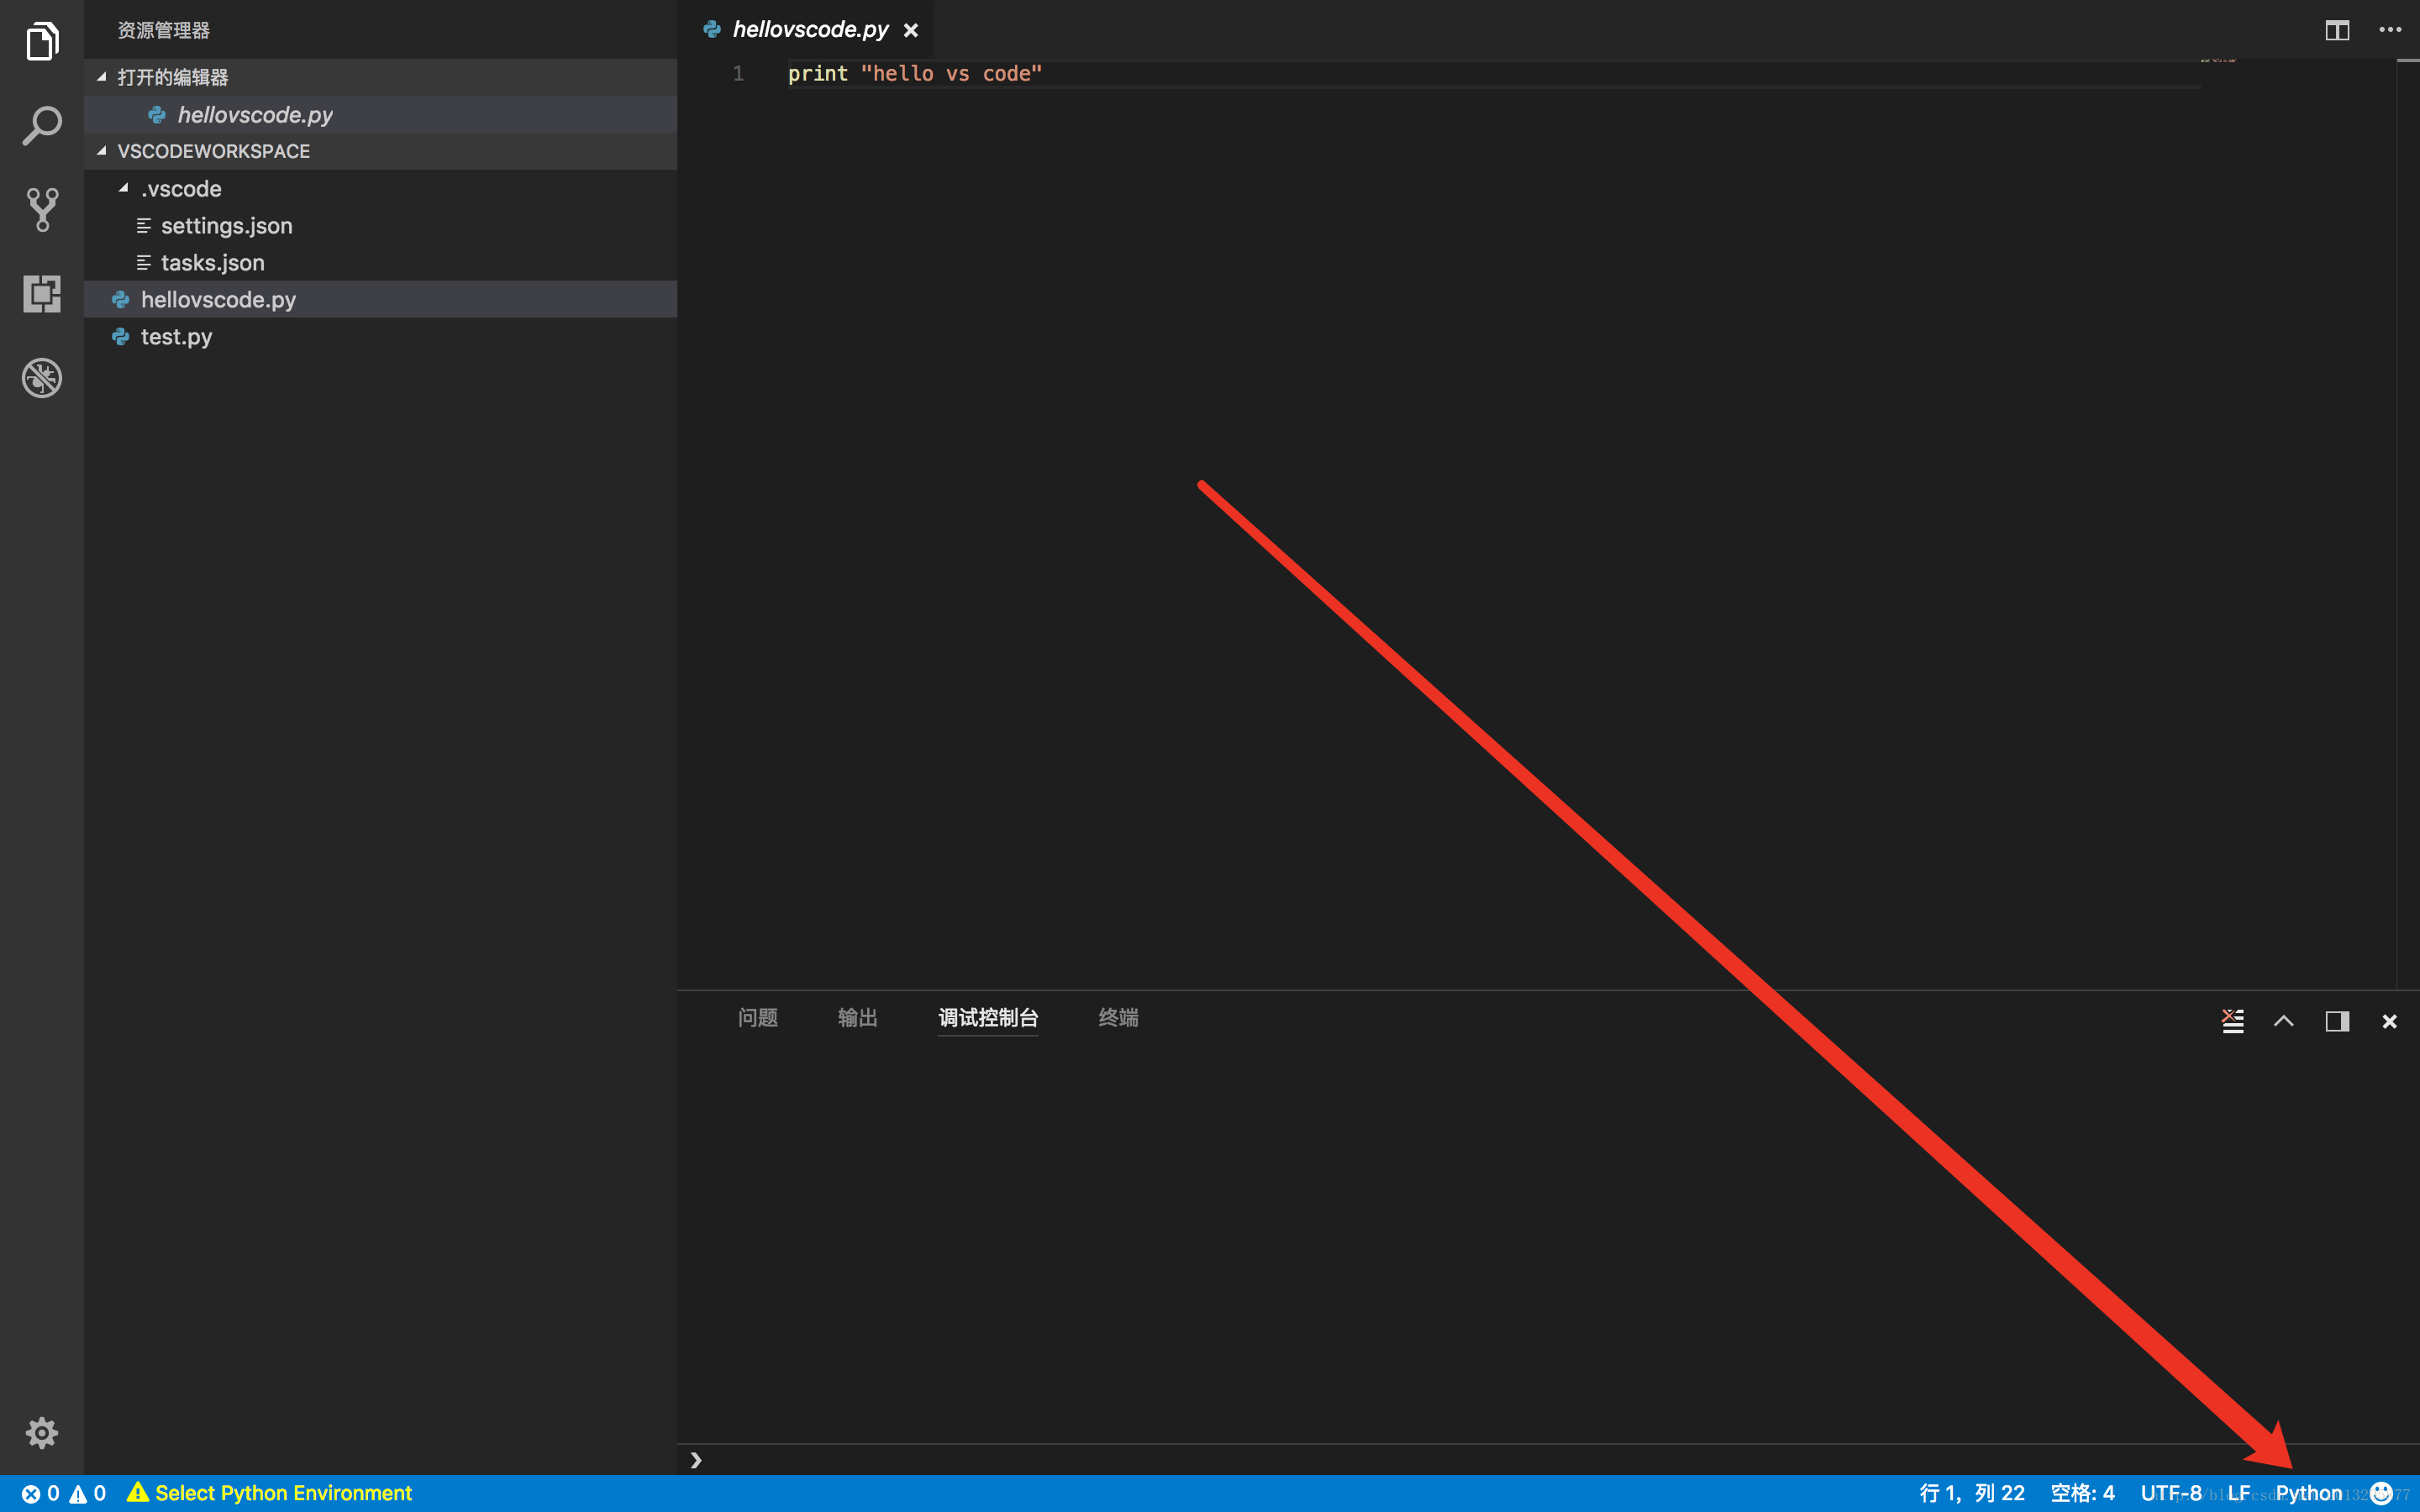Click the Run and Debug icon in sidebar
This screenshot has height=1512, width=2420.
pos(42,292)
